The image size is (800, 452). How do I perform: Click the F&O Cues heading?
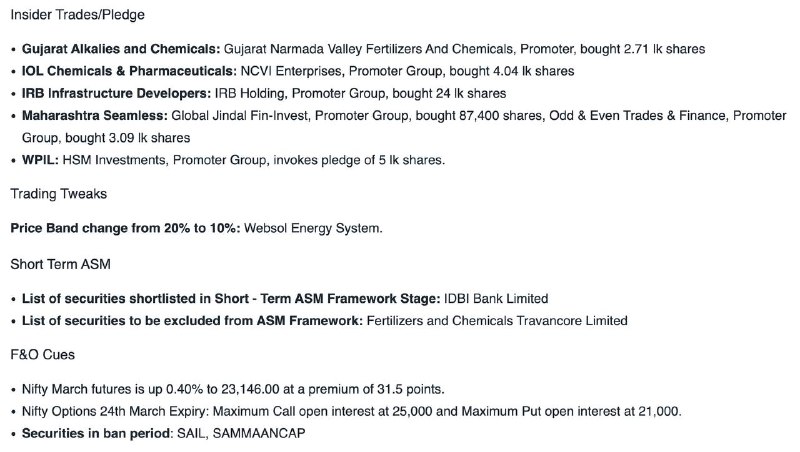pos(43,355)
